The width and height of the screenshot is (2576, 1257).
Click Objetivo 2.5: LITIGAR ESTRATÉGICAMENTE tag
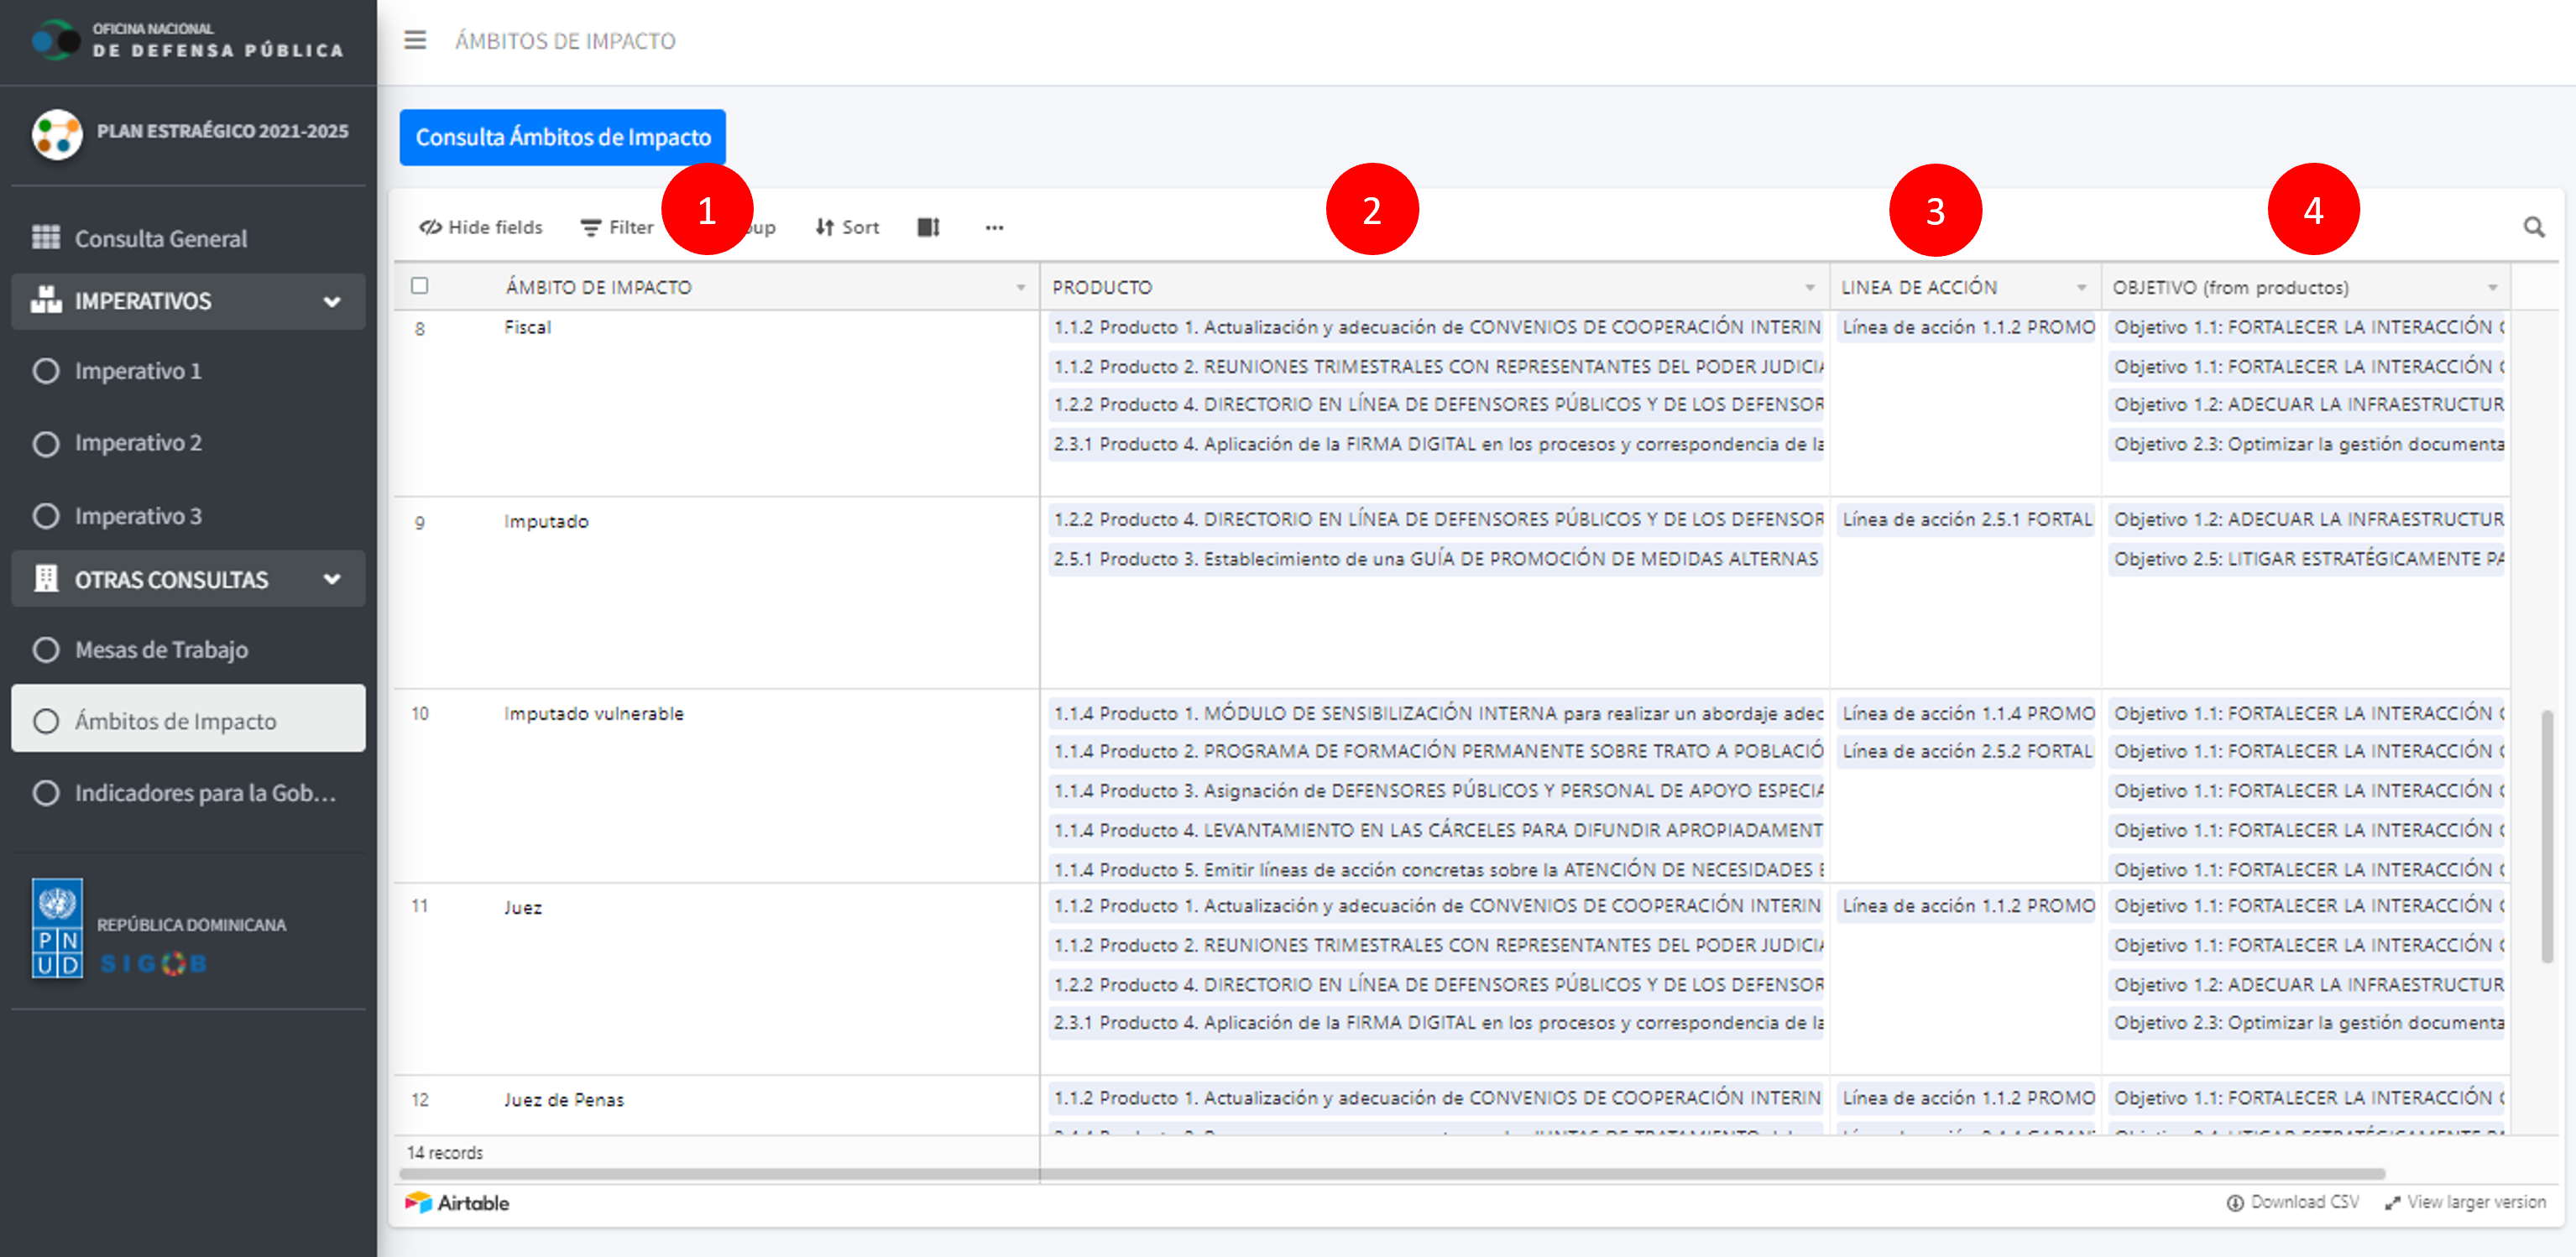pos(2306,559)
